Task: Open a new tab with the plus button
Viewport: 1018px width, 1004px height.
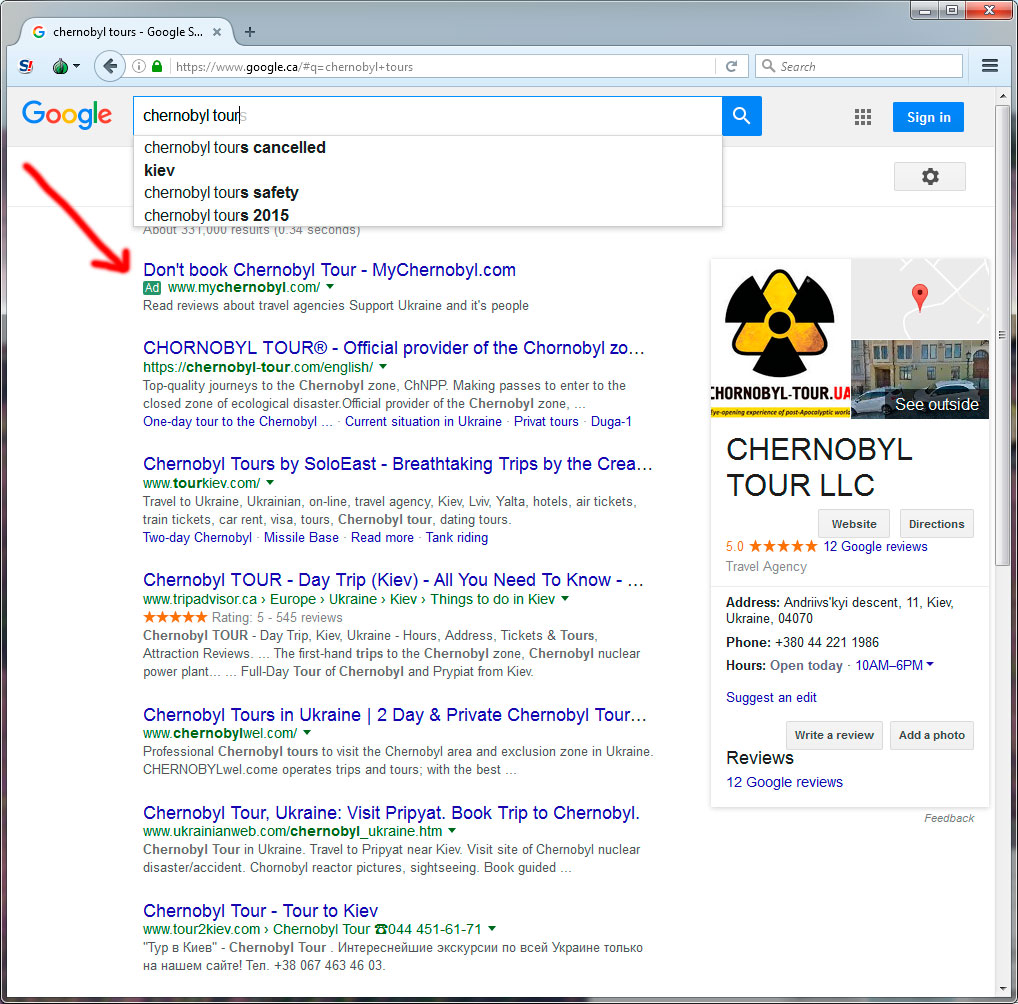Action: (x=250, y=32)
